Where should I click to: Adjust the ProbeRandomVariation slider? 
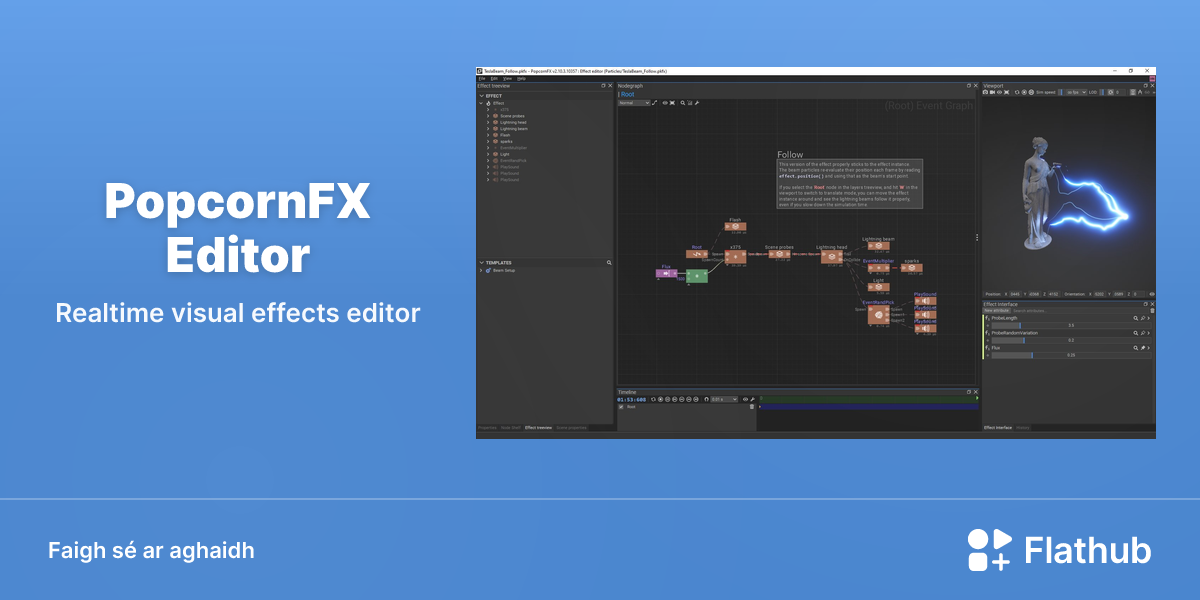click(1071, 340)
